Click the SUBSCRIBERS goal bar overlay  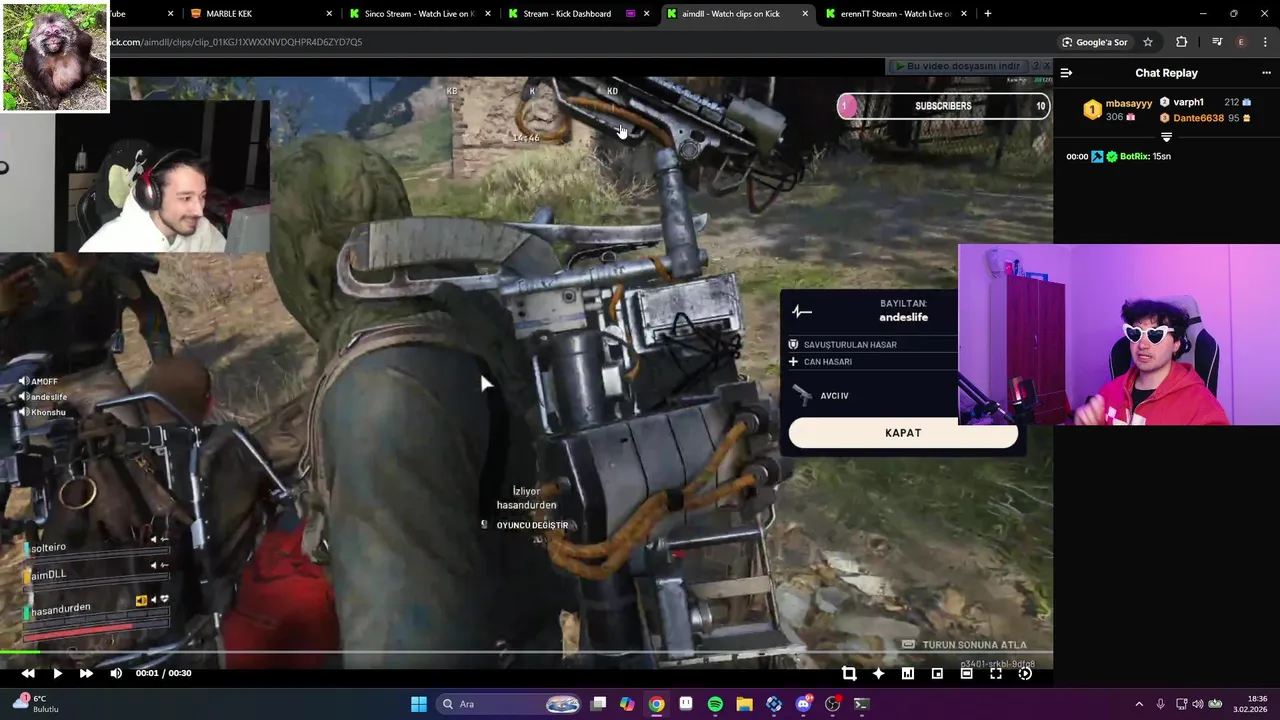pyautogui.click(x=943, y=106)
